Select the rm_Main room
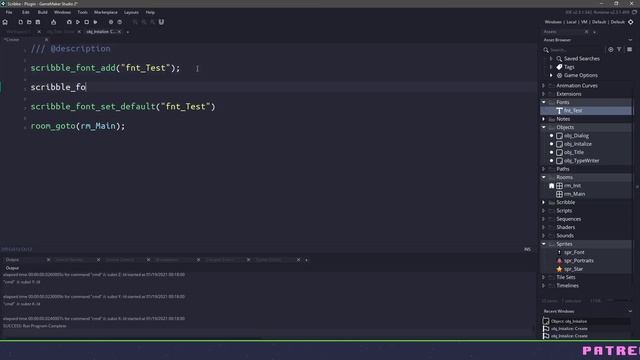The image size is (640, 360). [x=574, y=194]
